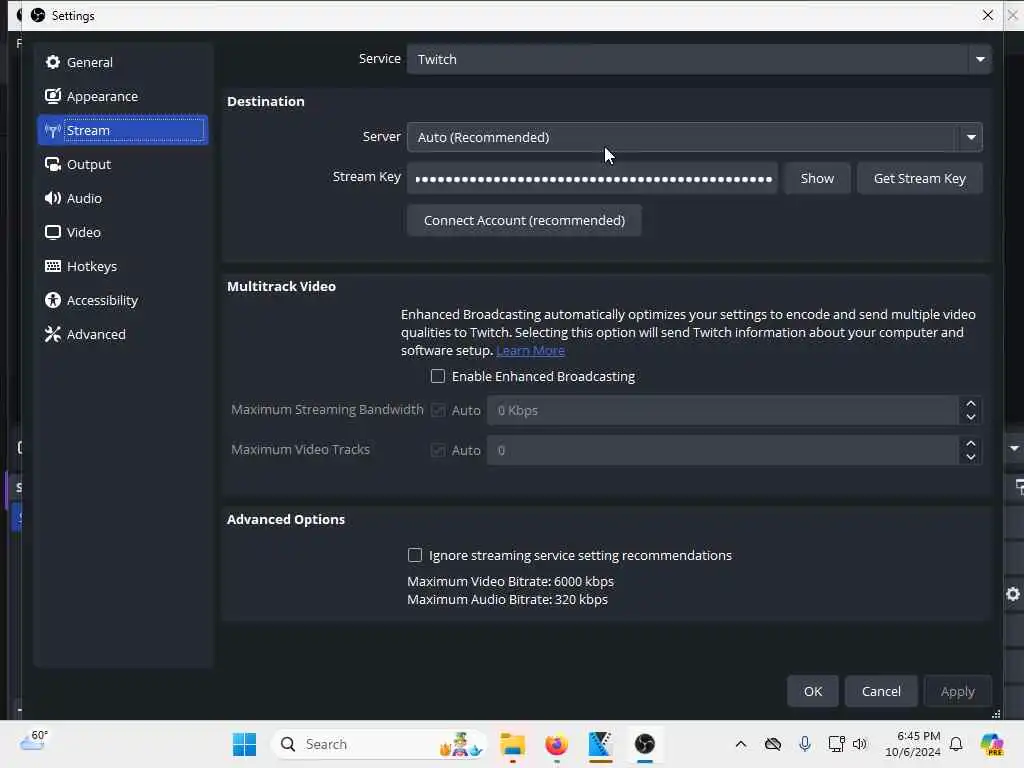Select the Appearance category icon
This screenshot has height=768, width=1024.
[53, 96]
